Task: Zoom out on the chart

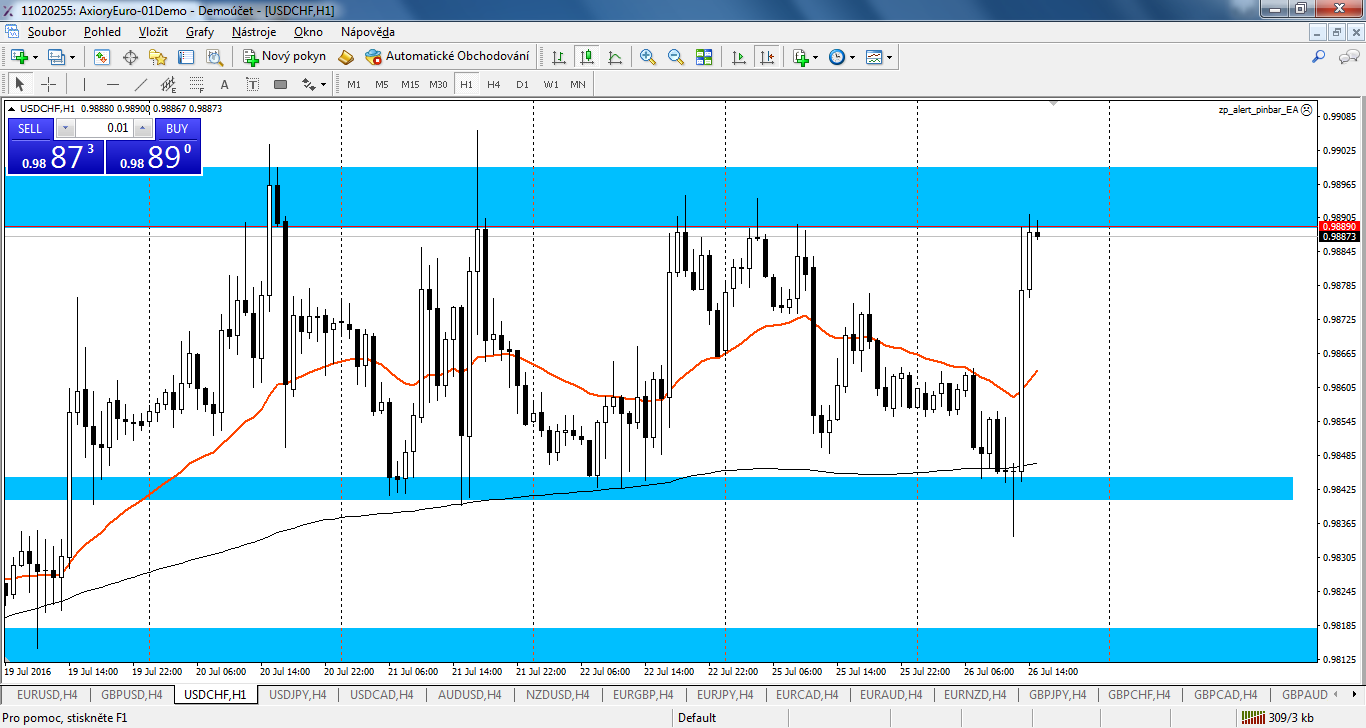Action: pos(676,57)
